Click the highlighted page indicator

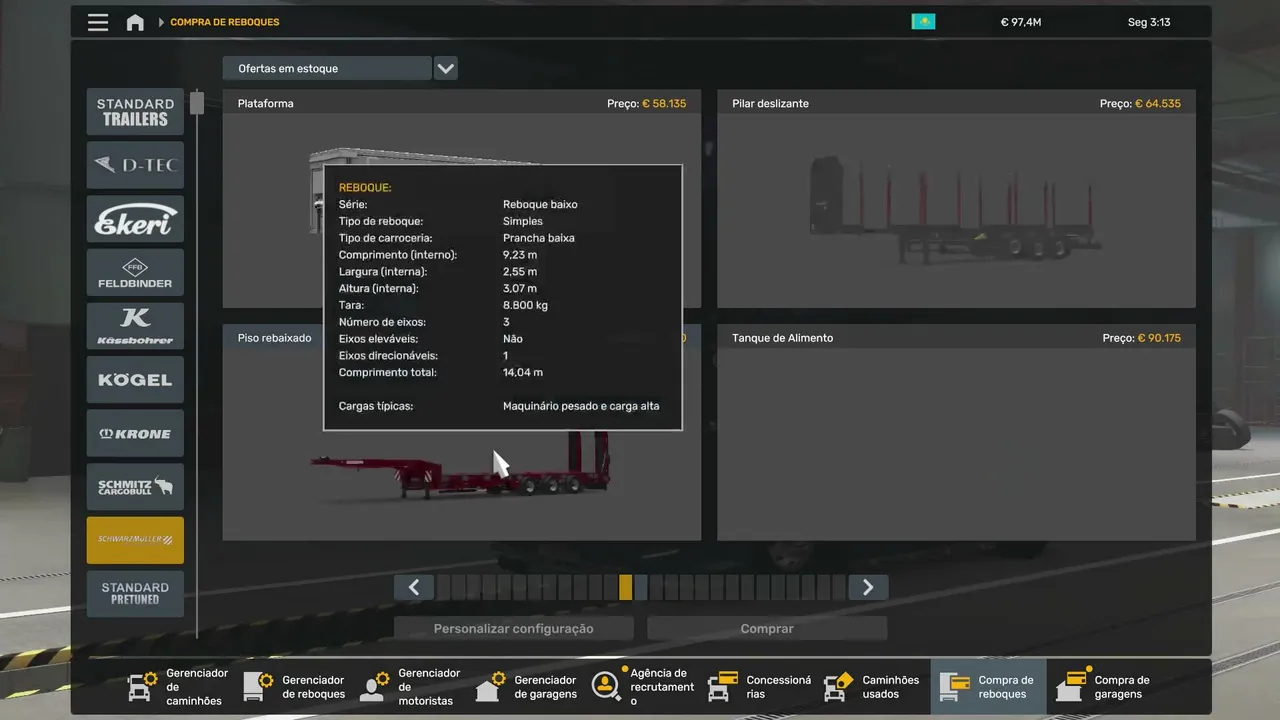click(x=625, y=588)
